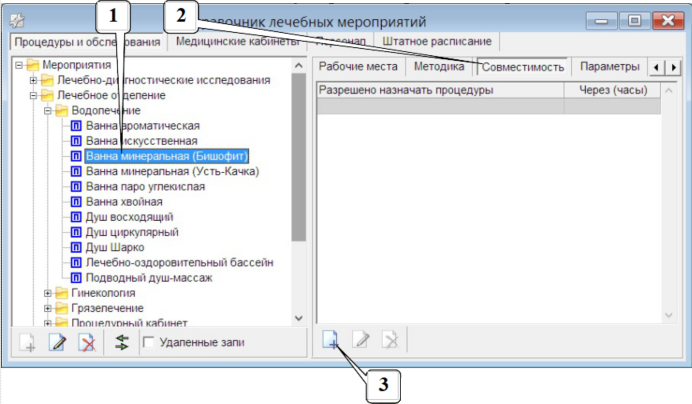Click the green arrows move icon
Screen dimensions: 692x404
tap(122, 343)
